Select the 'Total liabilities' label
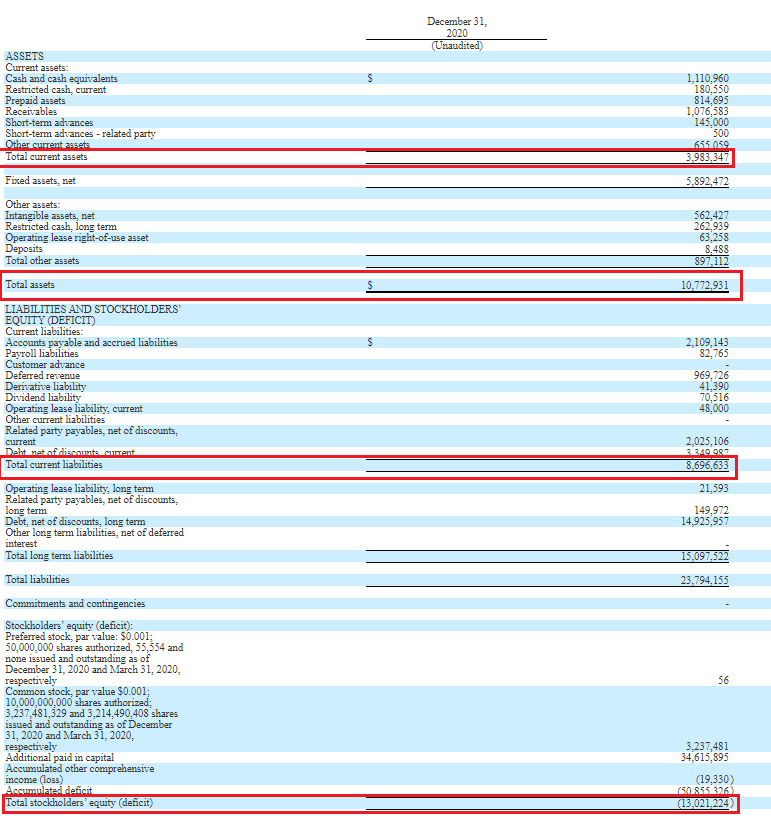 (x=37, y=580)
